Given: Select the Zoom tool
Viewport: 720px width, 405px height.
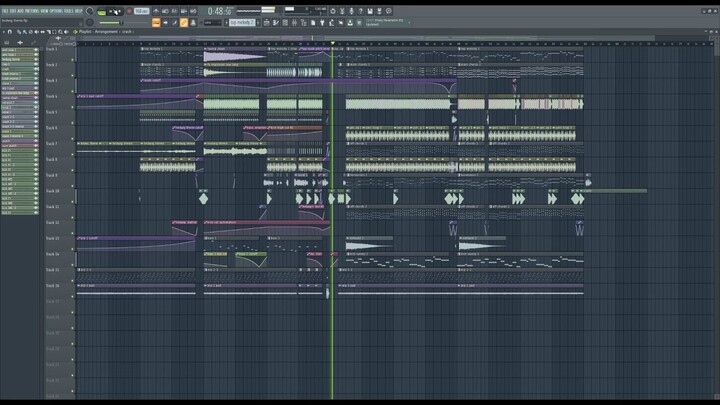Looking at the screenshot, I should coord(60,32).
